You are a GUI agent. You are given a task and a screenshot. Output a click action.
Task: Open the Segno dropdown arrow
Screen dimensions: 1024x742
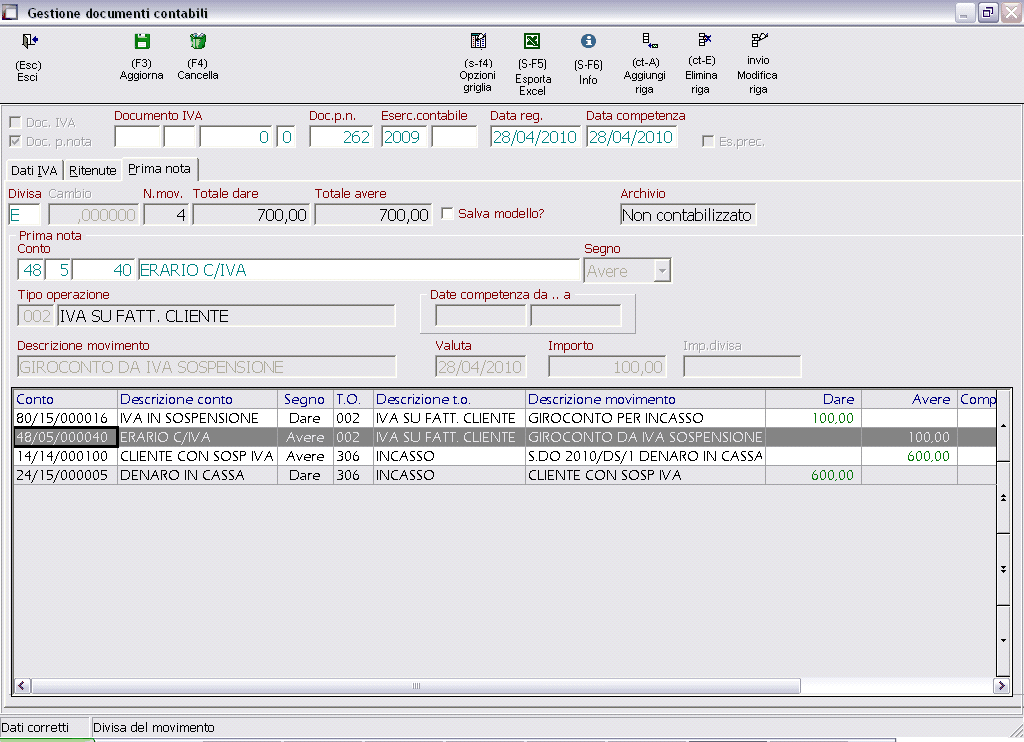(662, 270)
